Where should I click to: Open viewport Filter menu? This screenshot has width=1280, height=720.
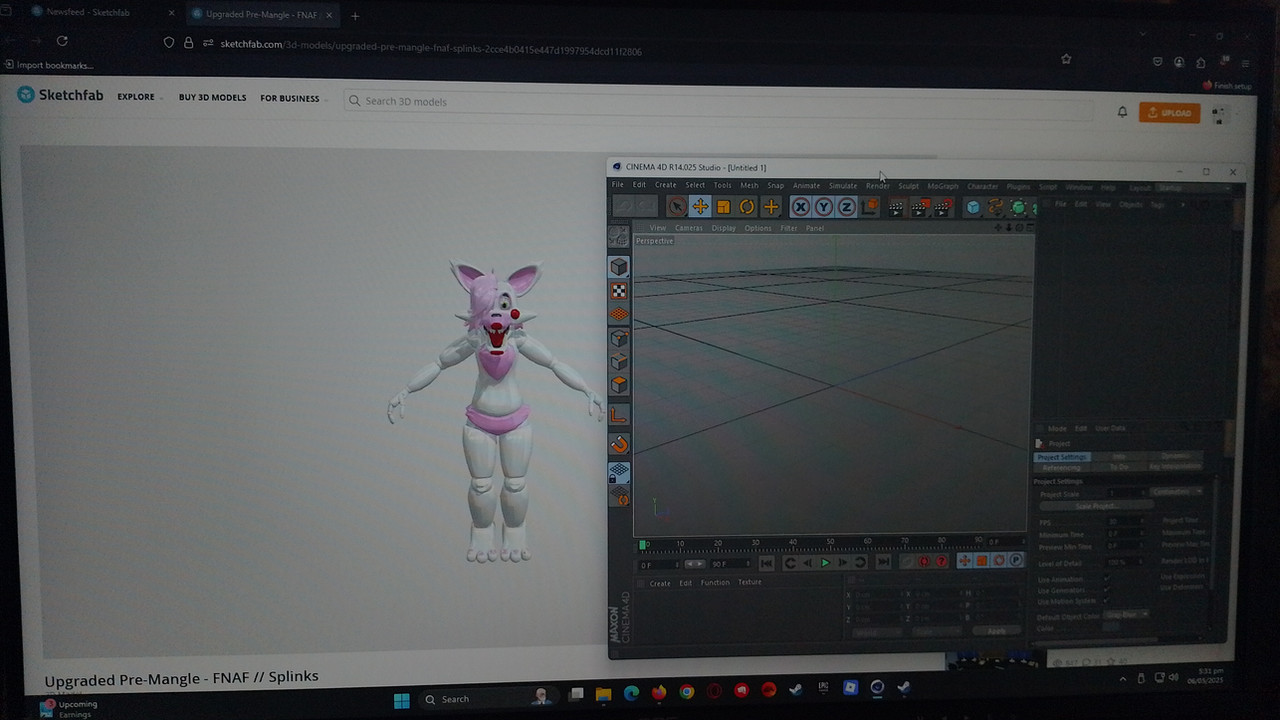tap(789, 228)
